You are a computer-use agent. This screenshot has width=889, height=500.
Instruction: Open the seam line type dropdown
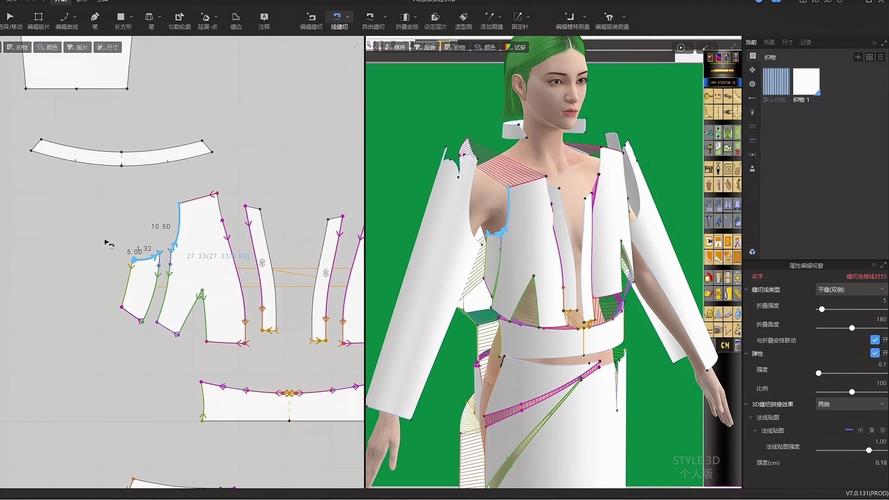[851, 289]
